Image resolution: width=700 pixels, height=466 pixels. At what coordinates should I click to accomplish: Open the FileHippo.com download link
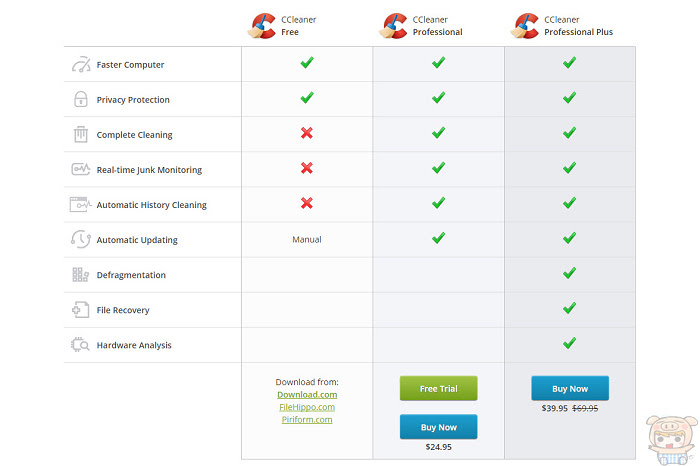pos(307,407)
